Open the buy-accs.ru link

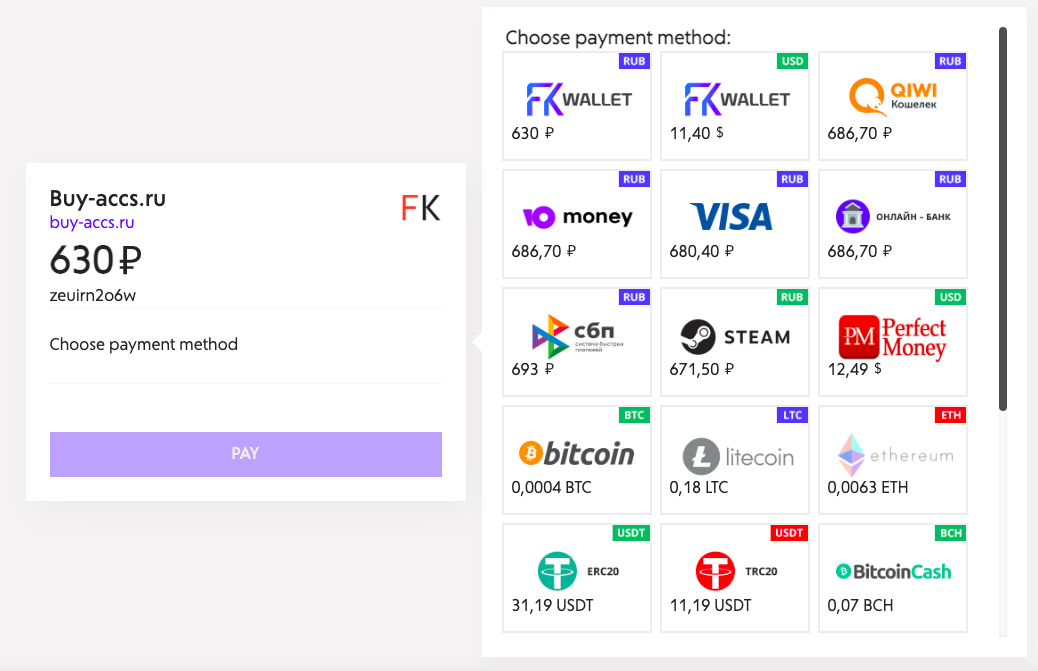pyautogui.click(x=92, y=222)
